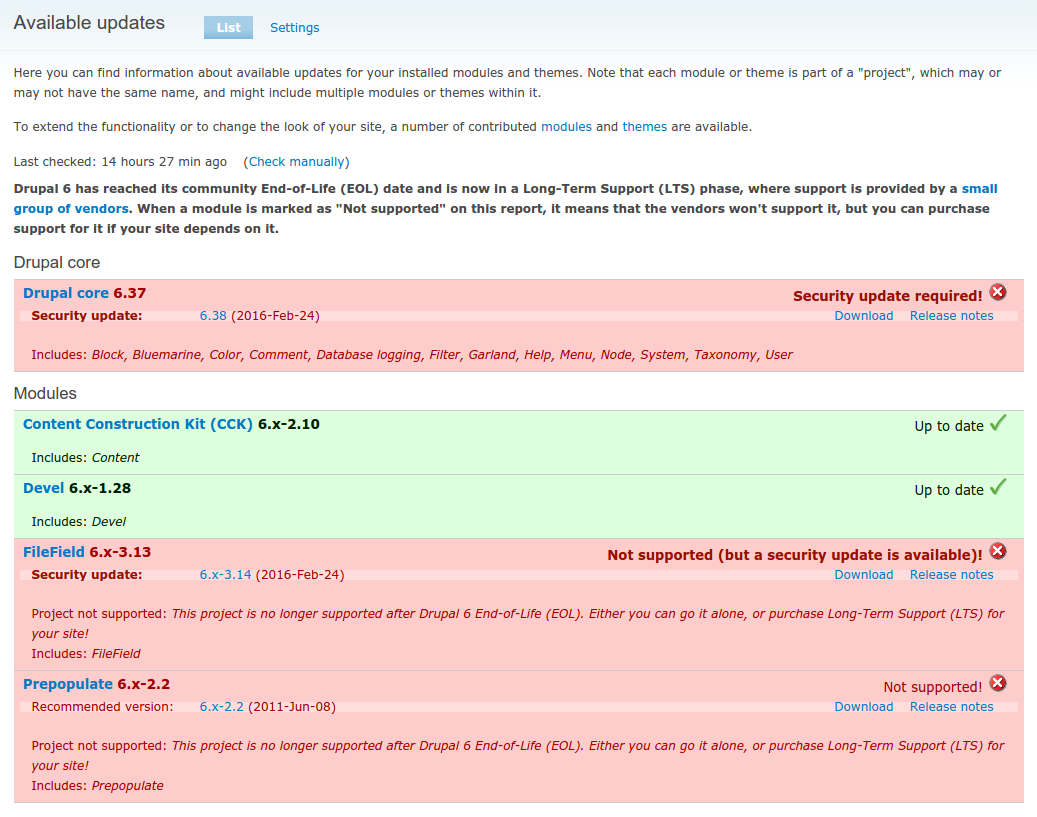Download Drupal core 6.38 update
Viewport: 1037px width, 817px height.
[x=863, y=316]
